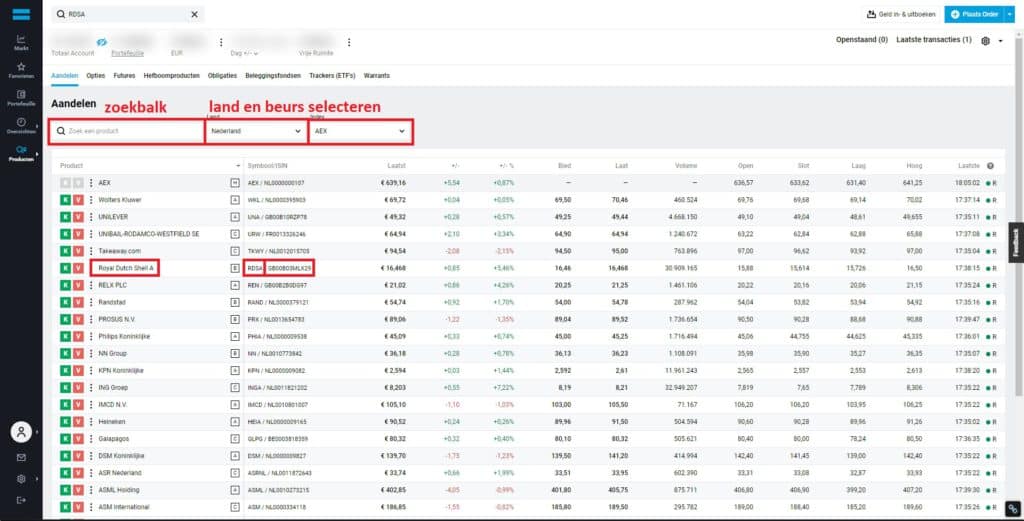Viewport: 1024px width, 521px height.
Task: Open the ASR Nederland product name
Action: click(120, 473)
